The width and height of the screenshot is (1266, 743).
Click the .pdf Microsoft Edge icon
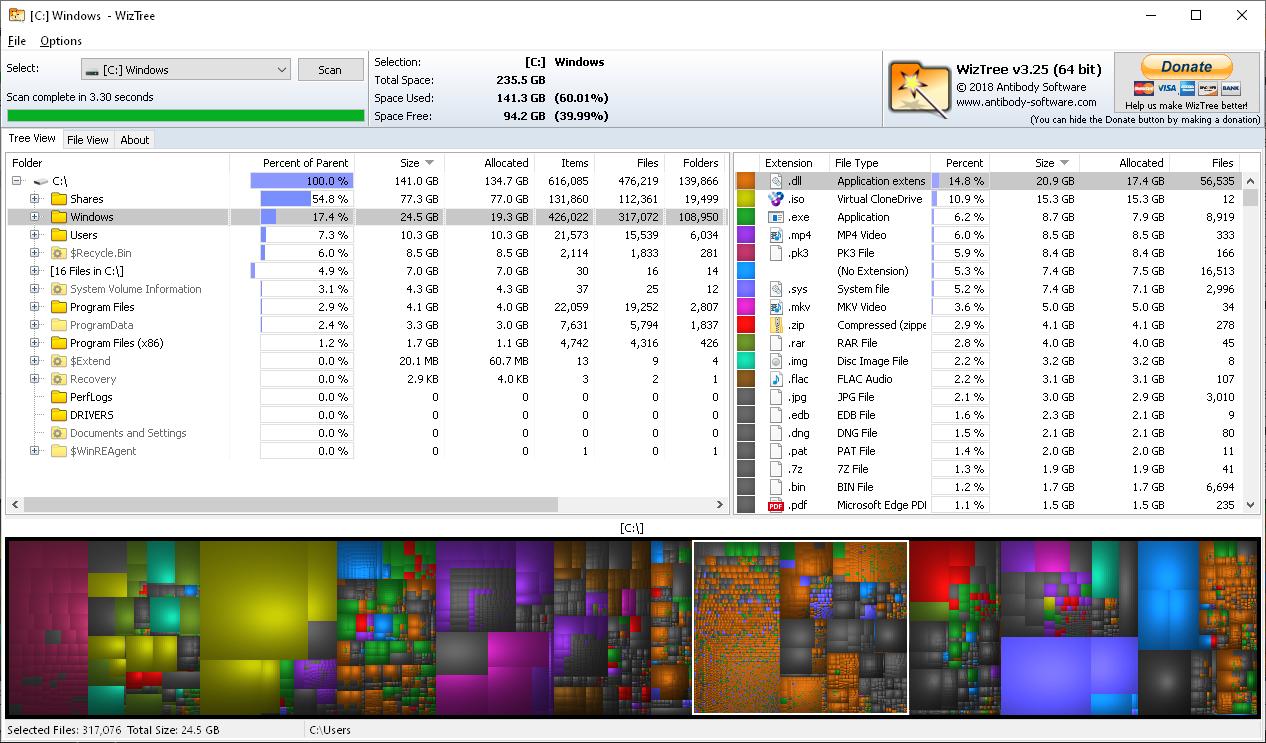pos(775,505)
